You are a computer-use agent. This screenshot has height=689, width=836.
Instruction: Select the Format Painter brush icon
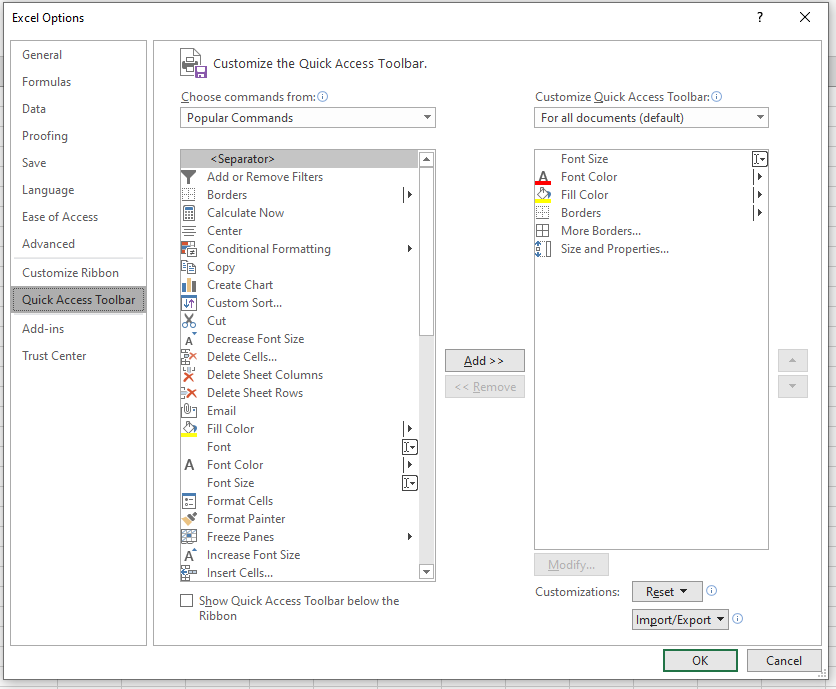pyautogui.click(x=189, y=519)
